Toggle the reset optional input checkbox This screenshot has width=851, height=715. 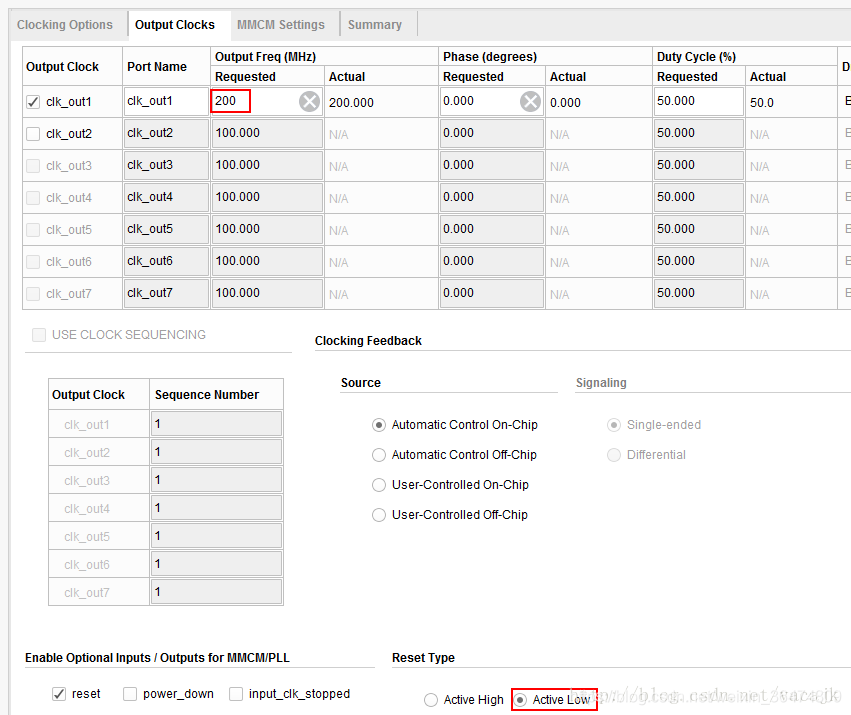coord(59,694)
